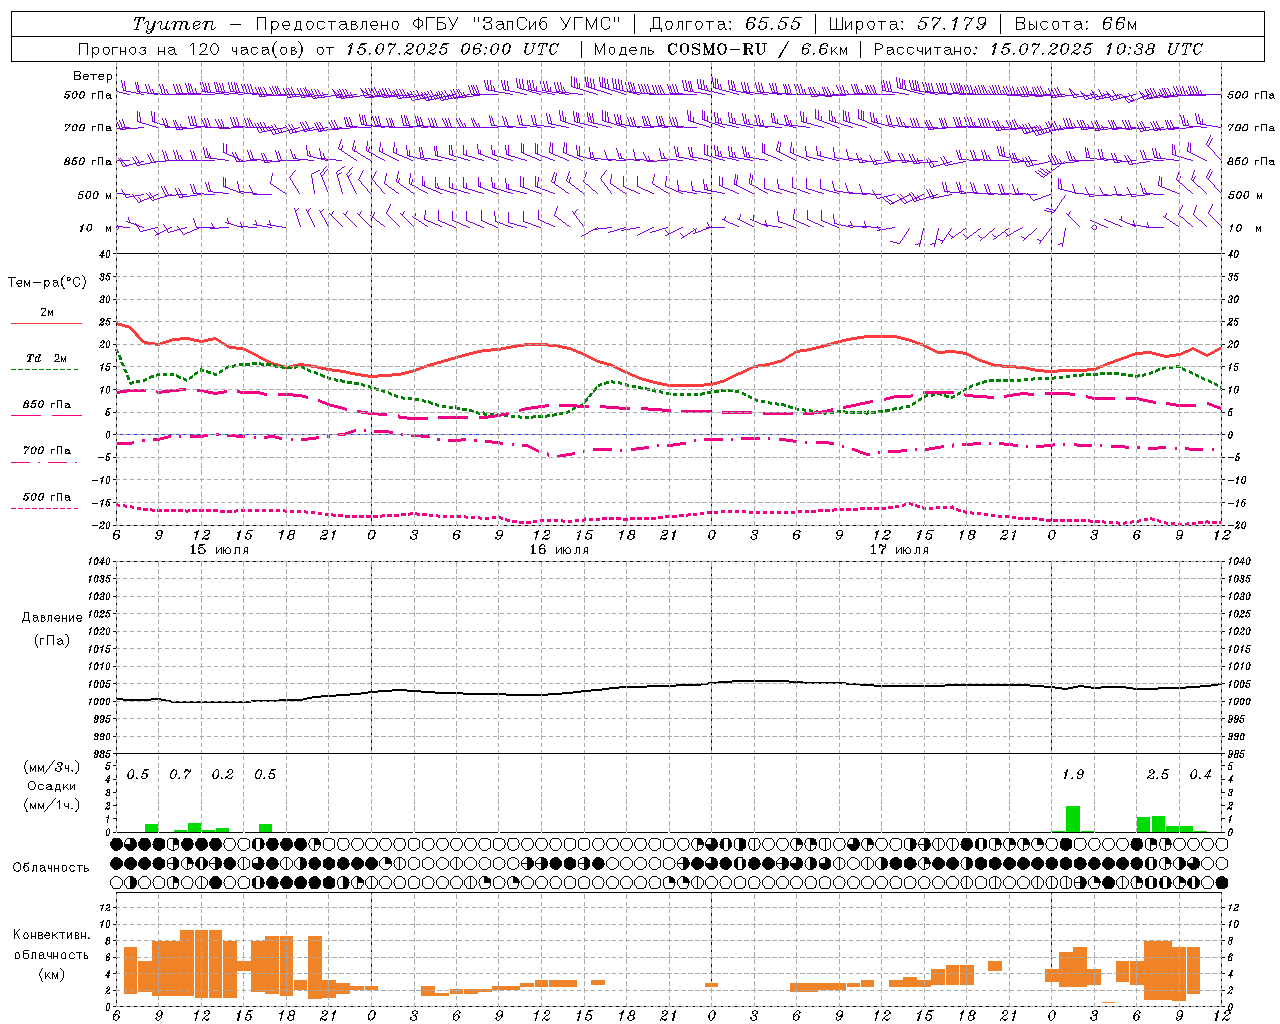The height and width of the screenshot is (1024, 1280).
Task: Click the "500 м" wind level label on left
Action: point(95,195)
